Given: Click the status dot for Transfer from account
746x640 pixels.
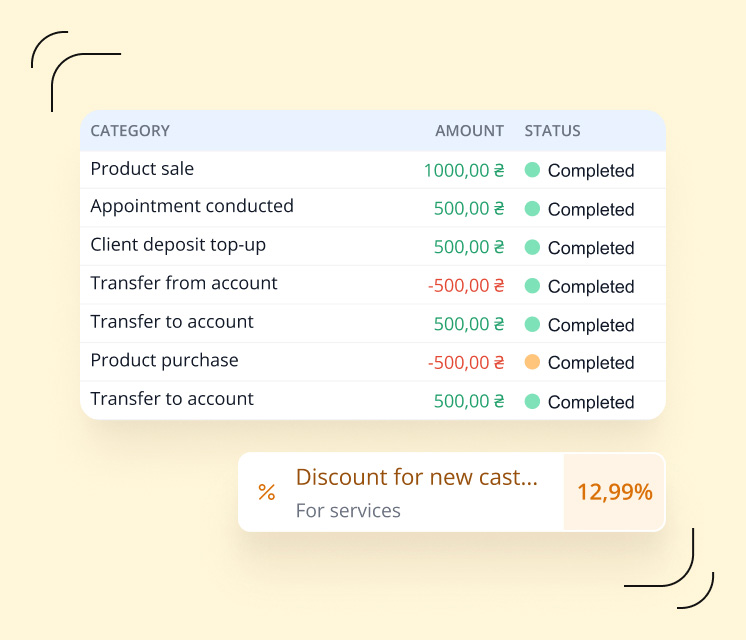Looking at the screenshot, I should click(x=532, y=286).
